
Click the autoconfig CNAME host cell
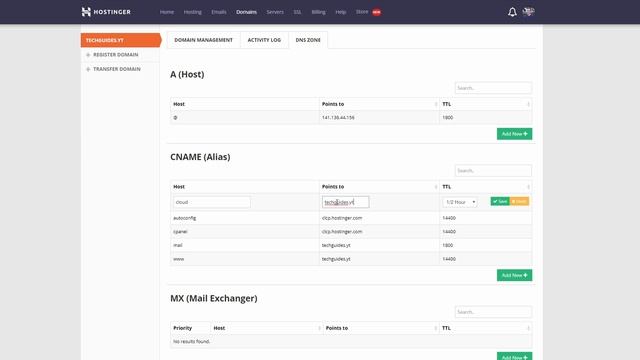[x=244, y=218]
